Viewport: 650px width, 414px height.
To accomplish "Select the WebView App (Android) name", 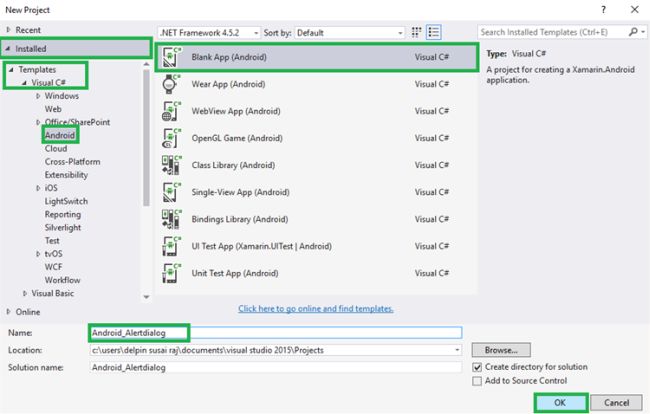I will tap(236, 111).
